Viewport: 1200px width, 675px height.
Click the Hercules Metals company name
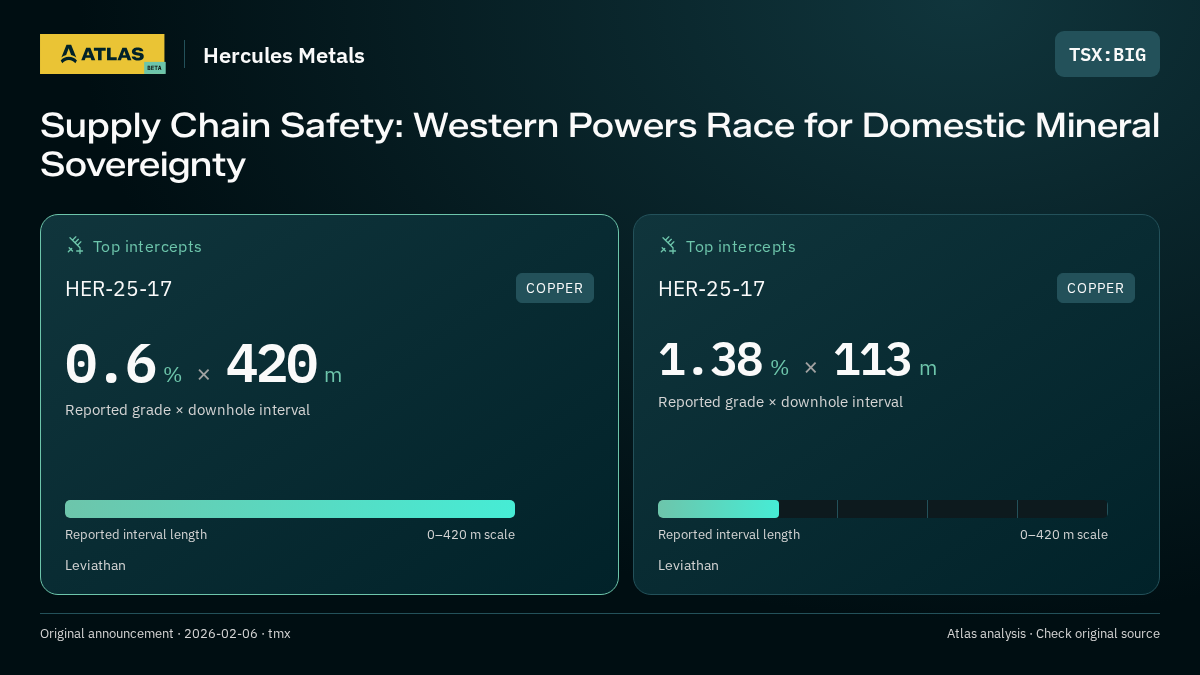click(284, 55)
